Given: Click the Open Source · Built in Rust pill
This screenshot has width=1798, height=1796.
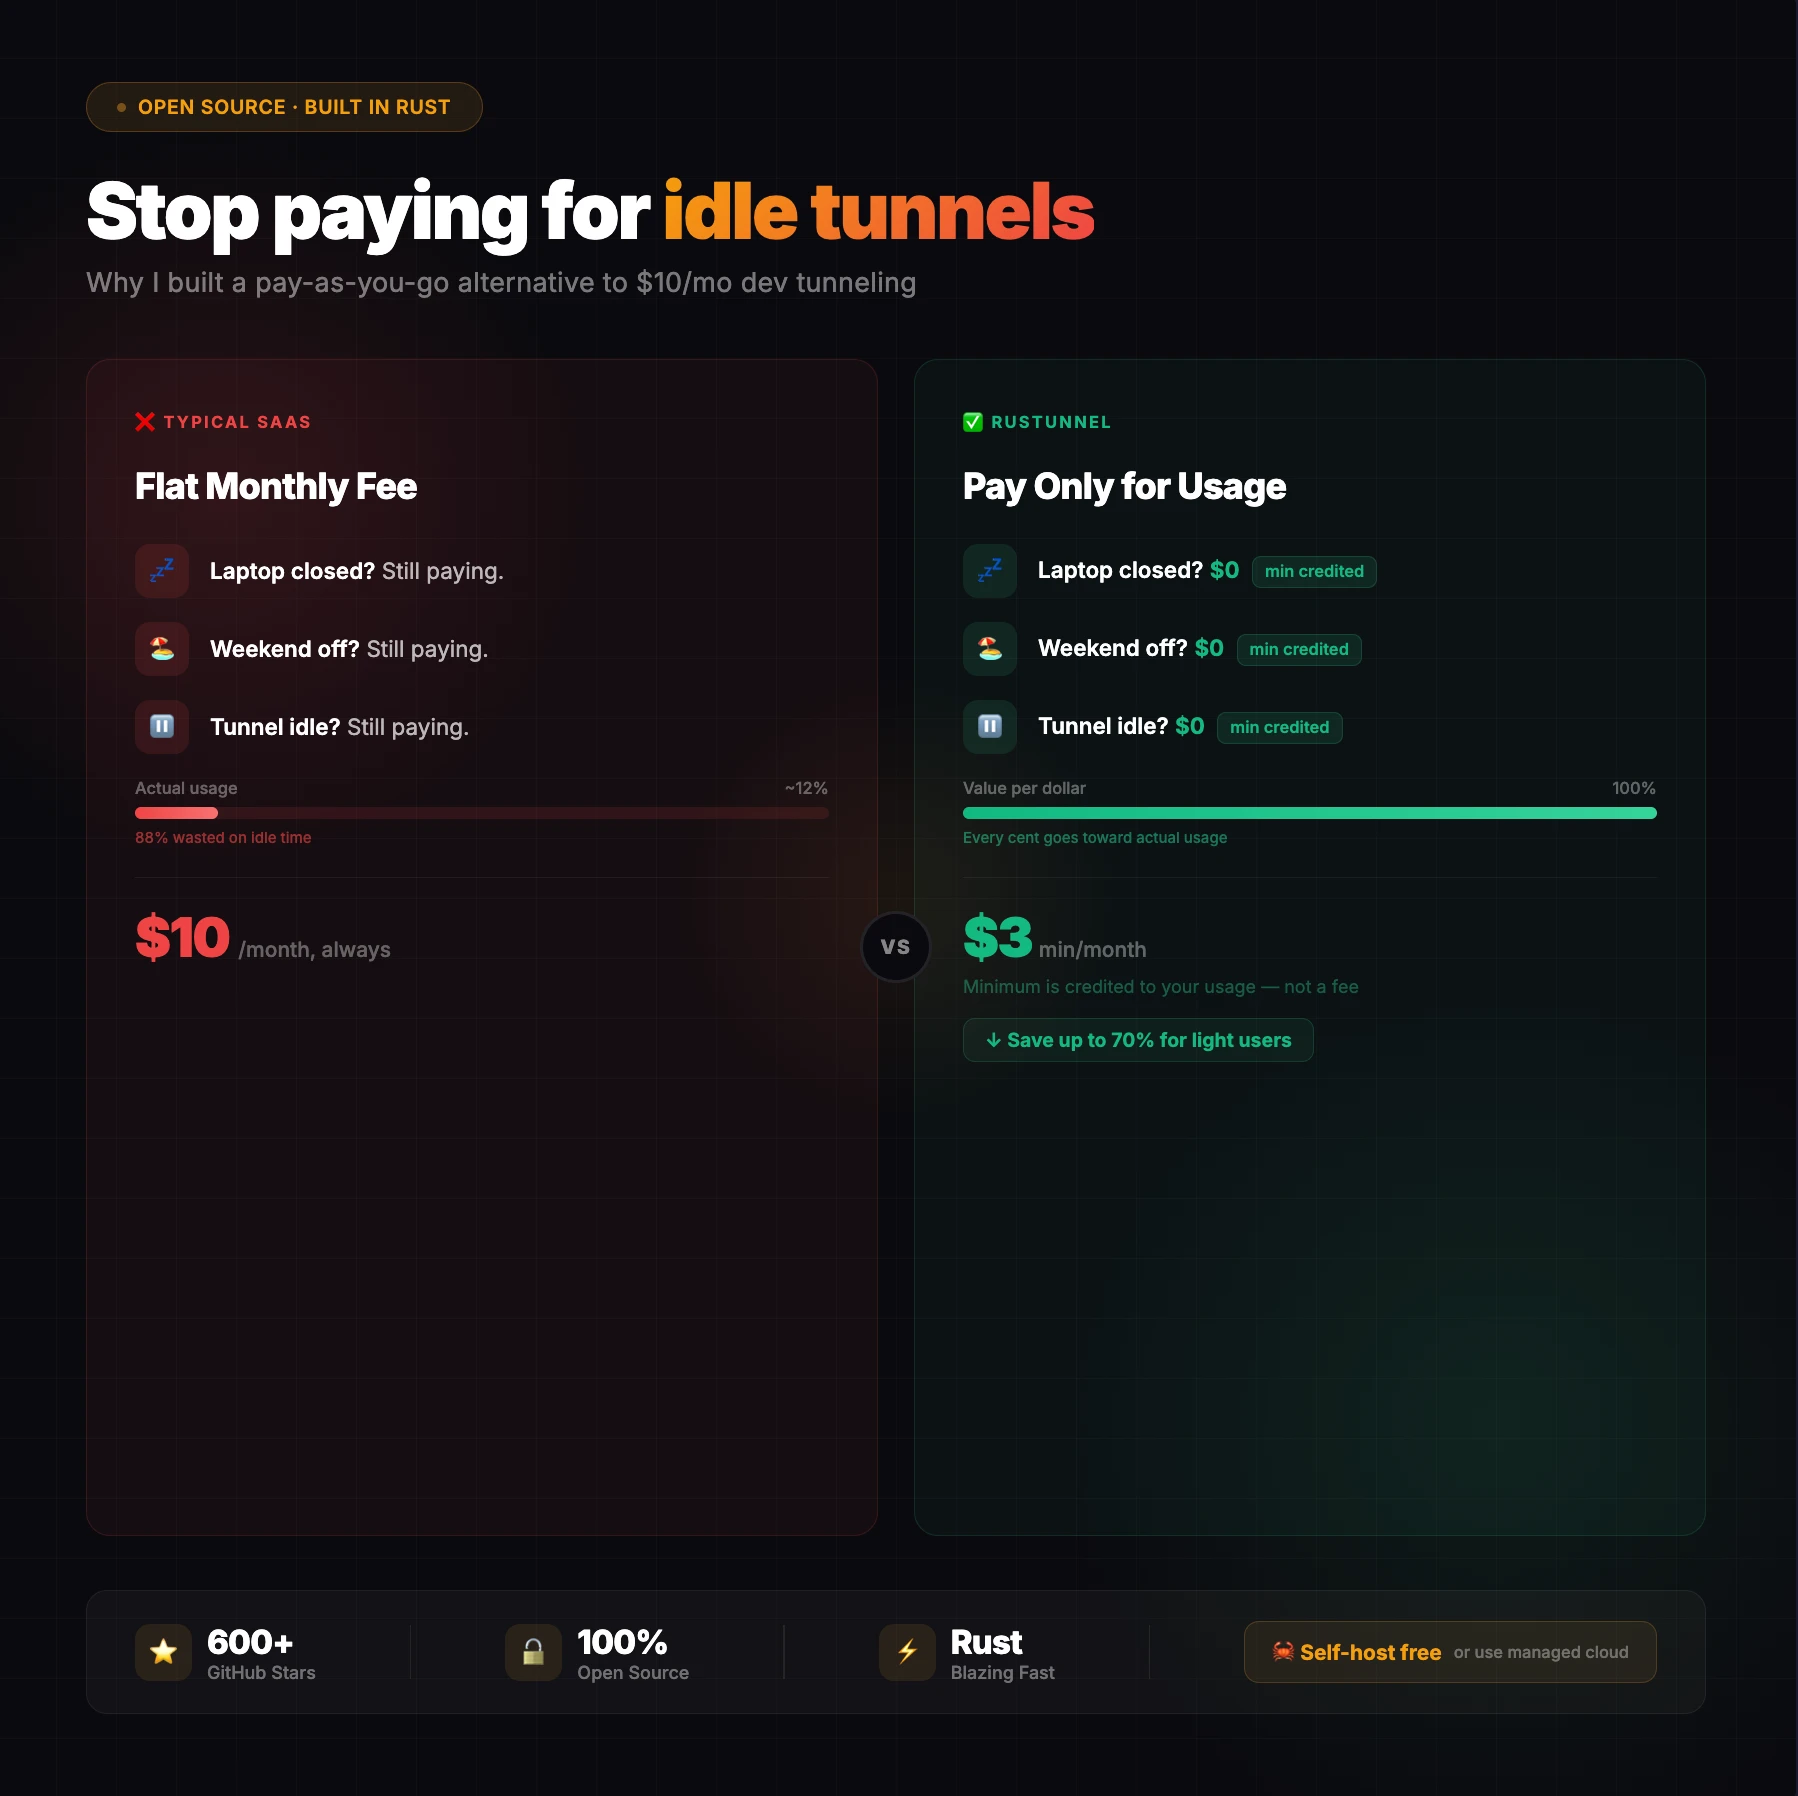Looking at the screenshot, I should point(284,107).
